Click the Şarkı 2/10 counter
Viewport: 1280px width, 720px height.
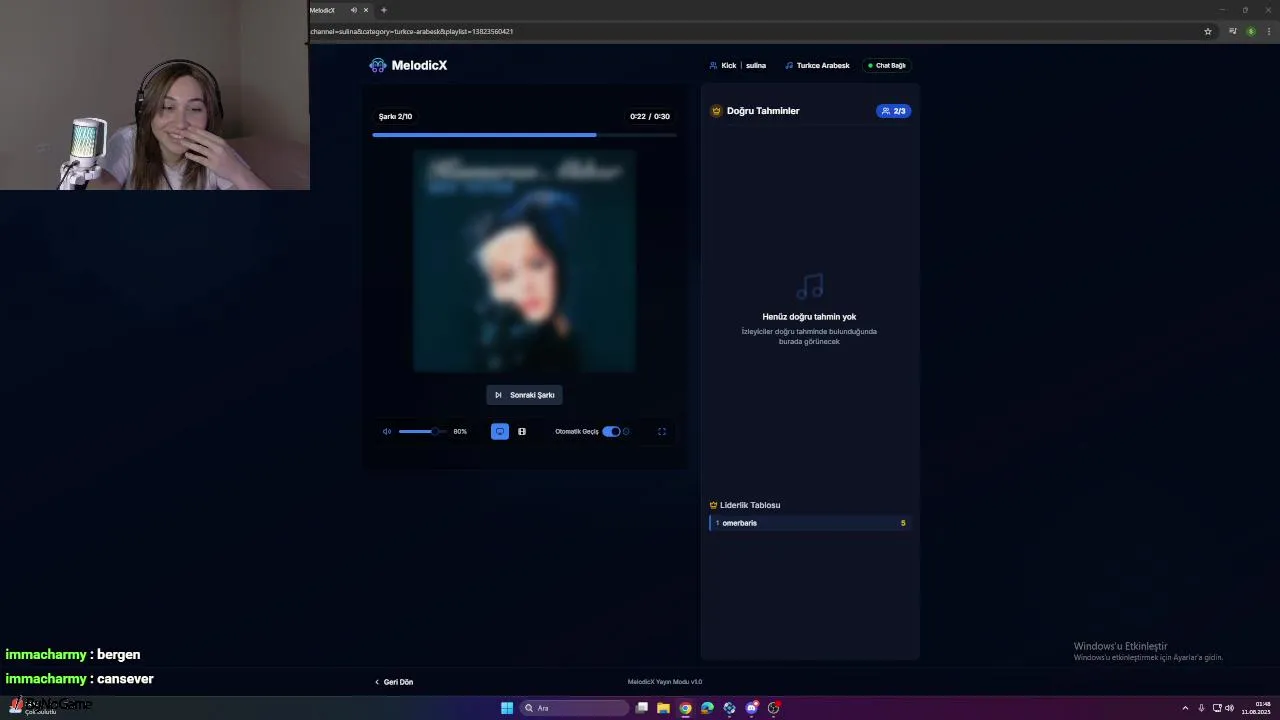tap(395, 117)
